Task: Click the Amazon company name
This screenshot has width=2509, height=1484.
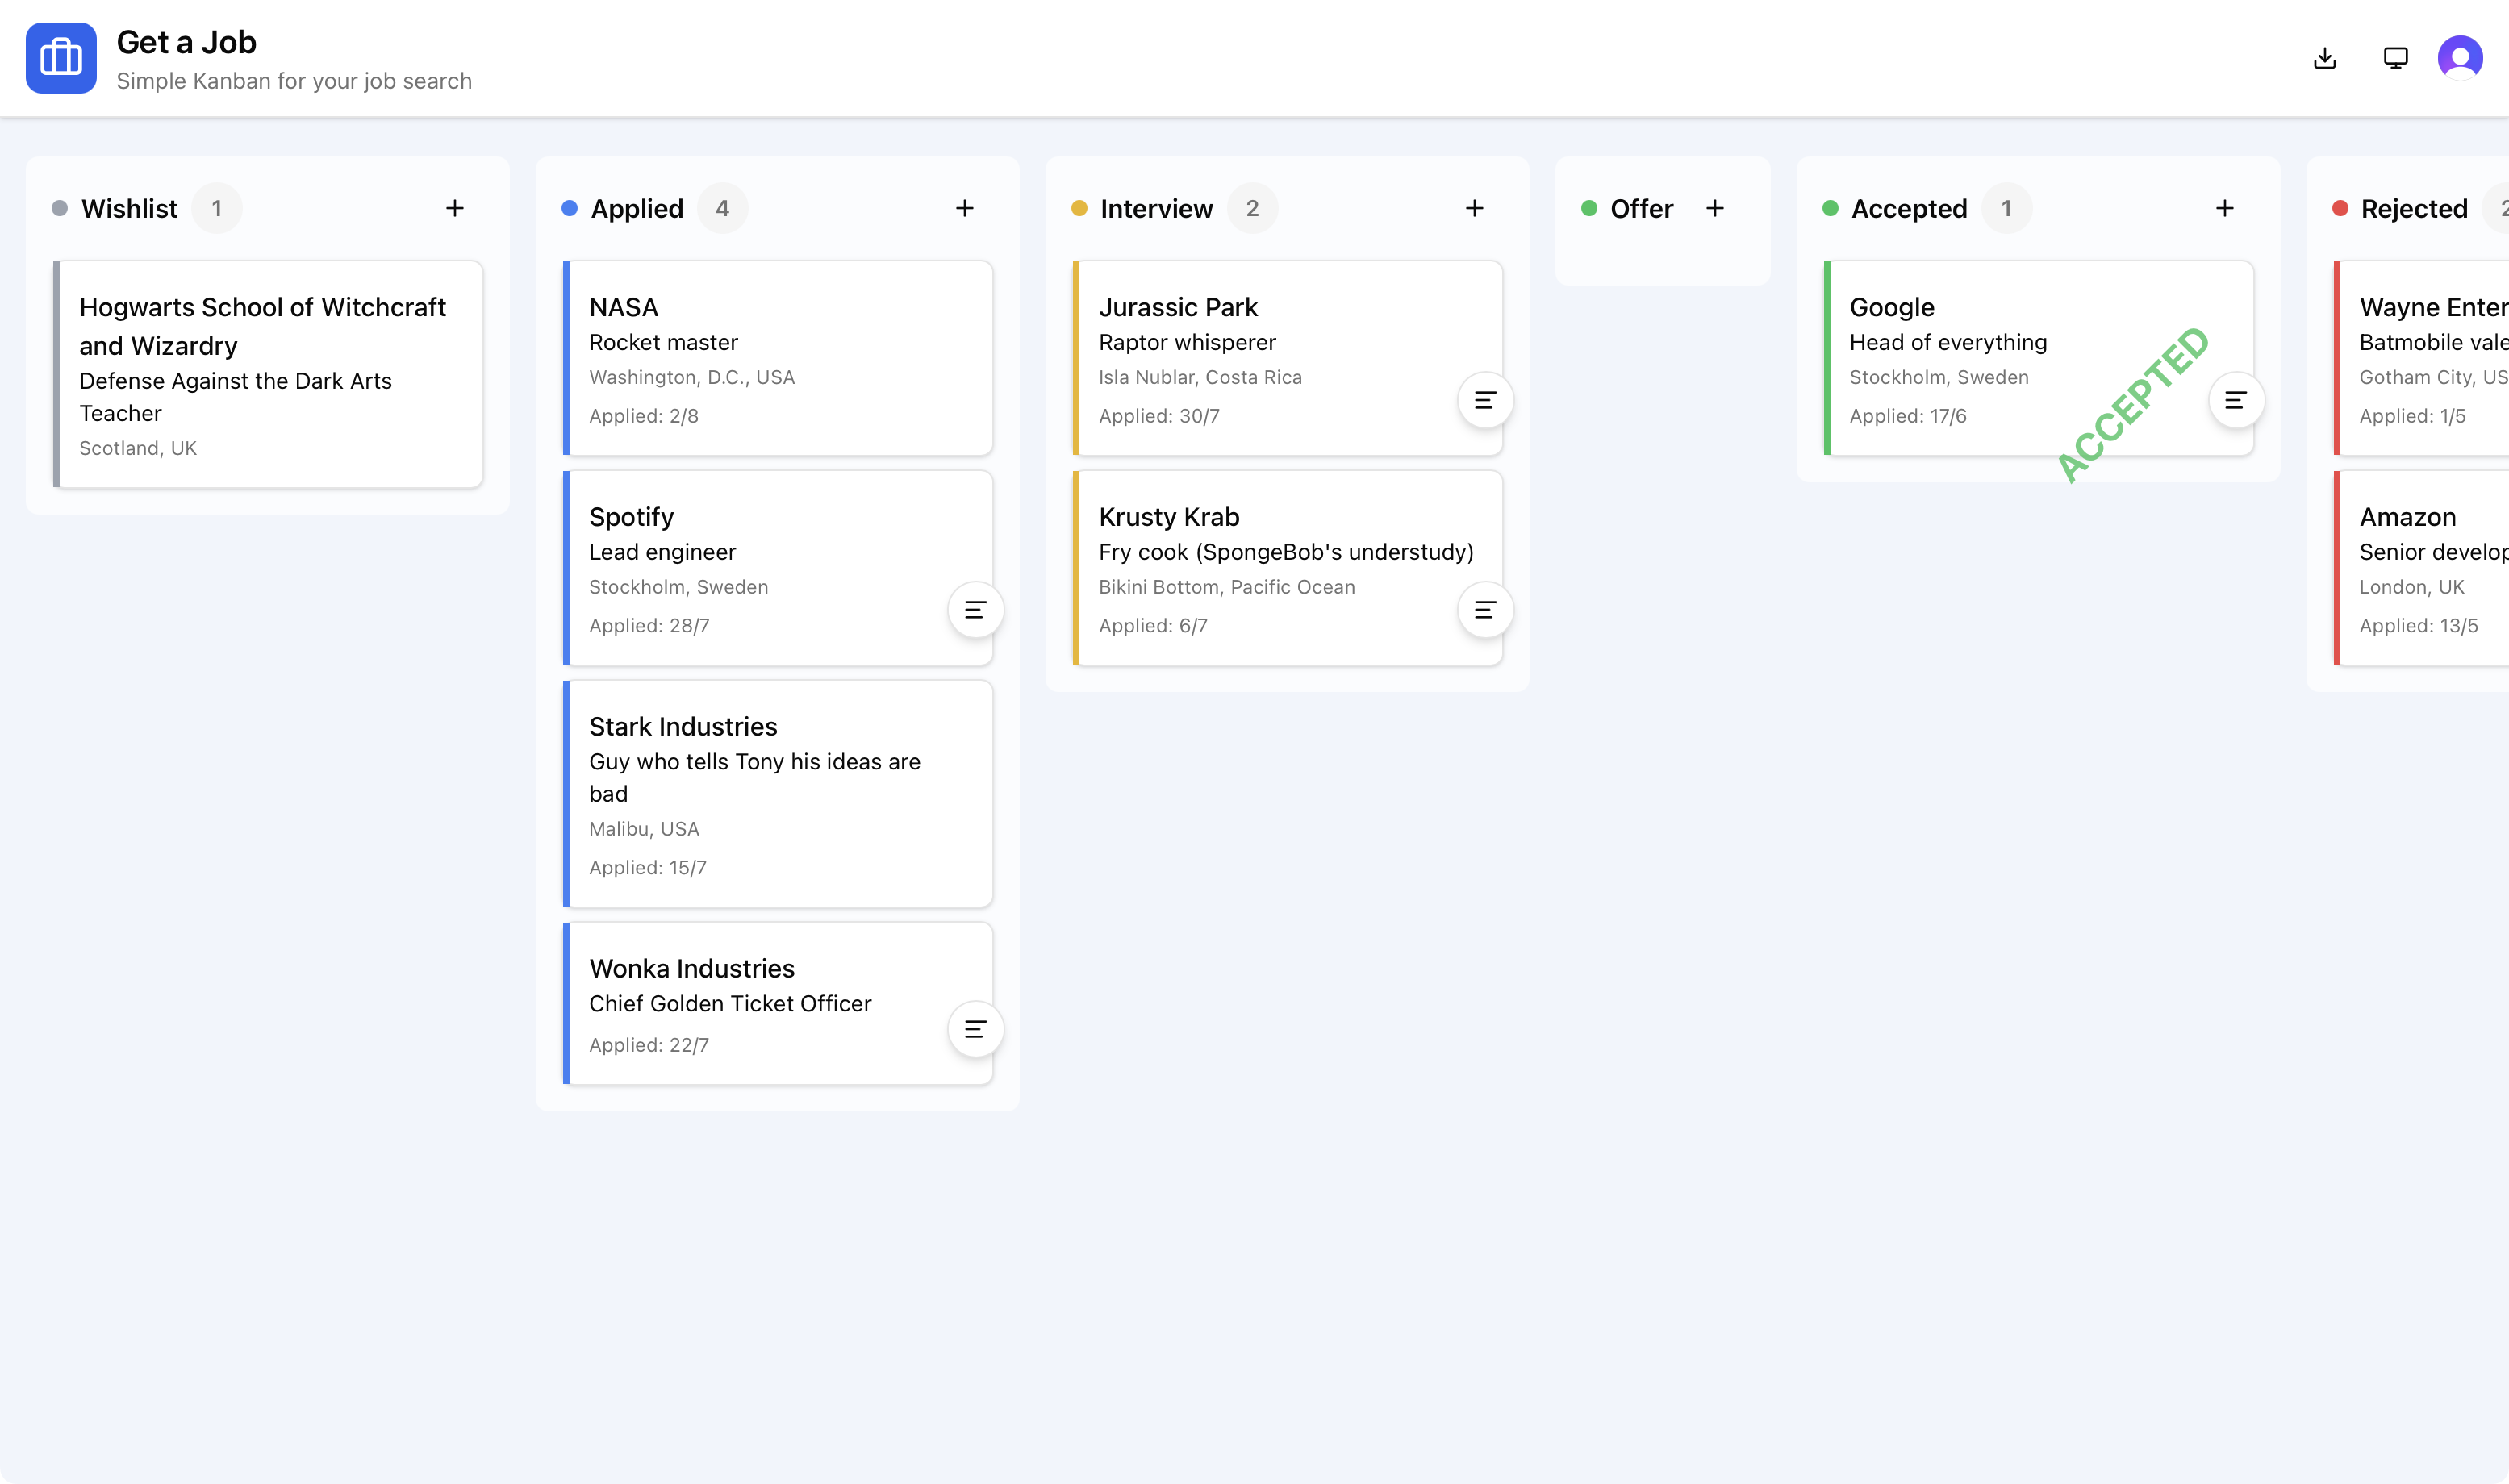Action: (2408, 517)
